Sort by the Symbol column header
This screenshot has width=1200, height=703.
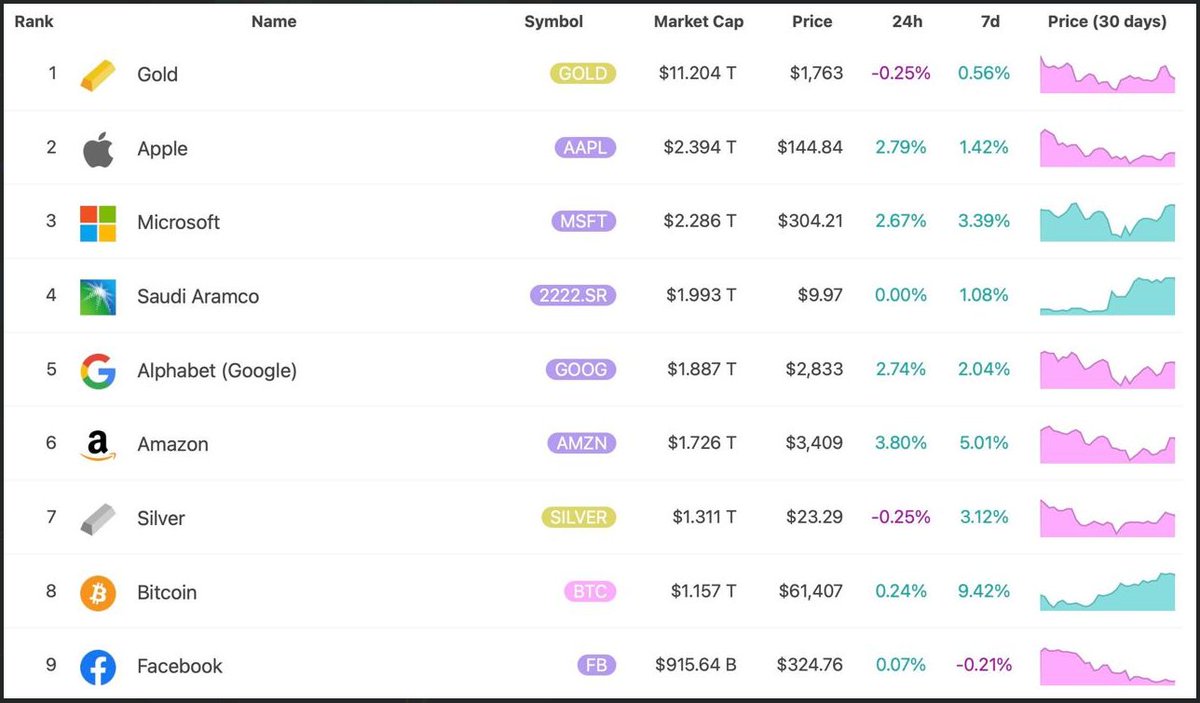[x=553, y=21]
